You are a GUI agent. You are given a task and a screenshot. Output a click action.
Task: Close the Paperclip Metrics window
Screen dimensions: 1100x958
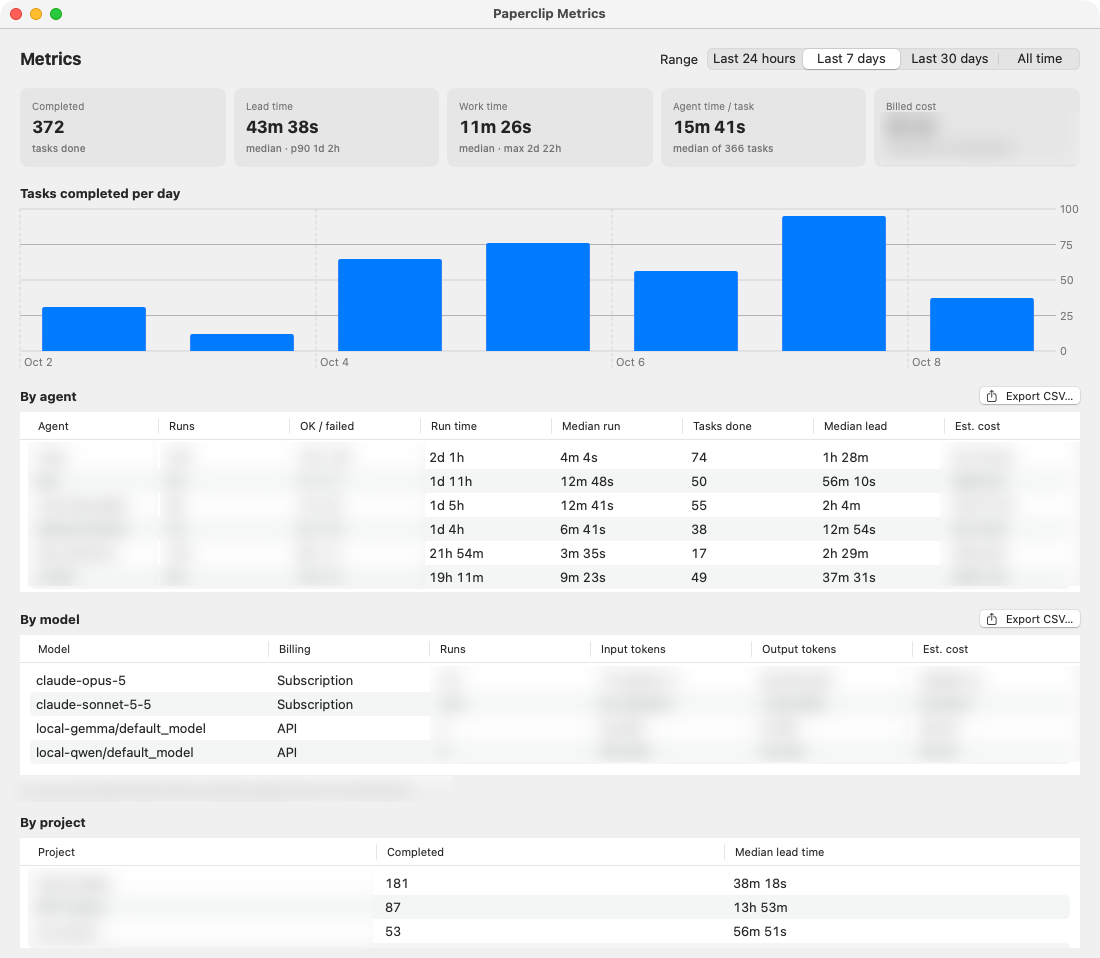[x=16, y=14]
